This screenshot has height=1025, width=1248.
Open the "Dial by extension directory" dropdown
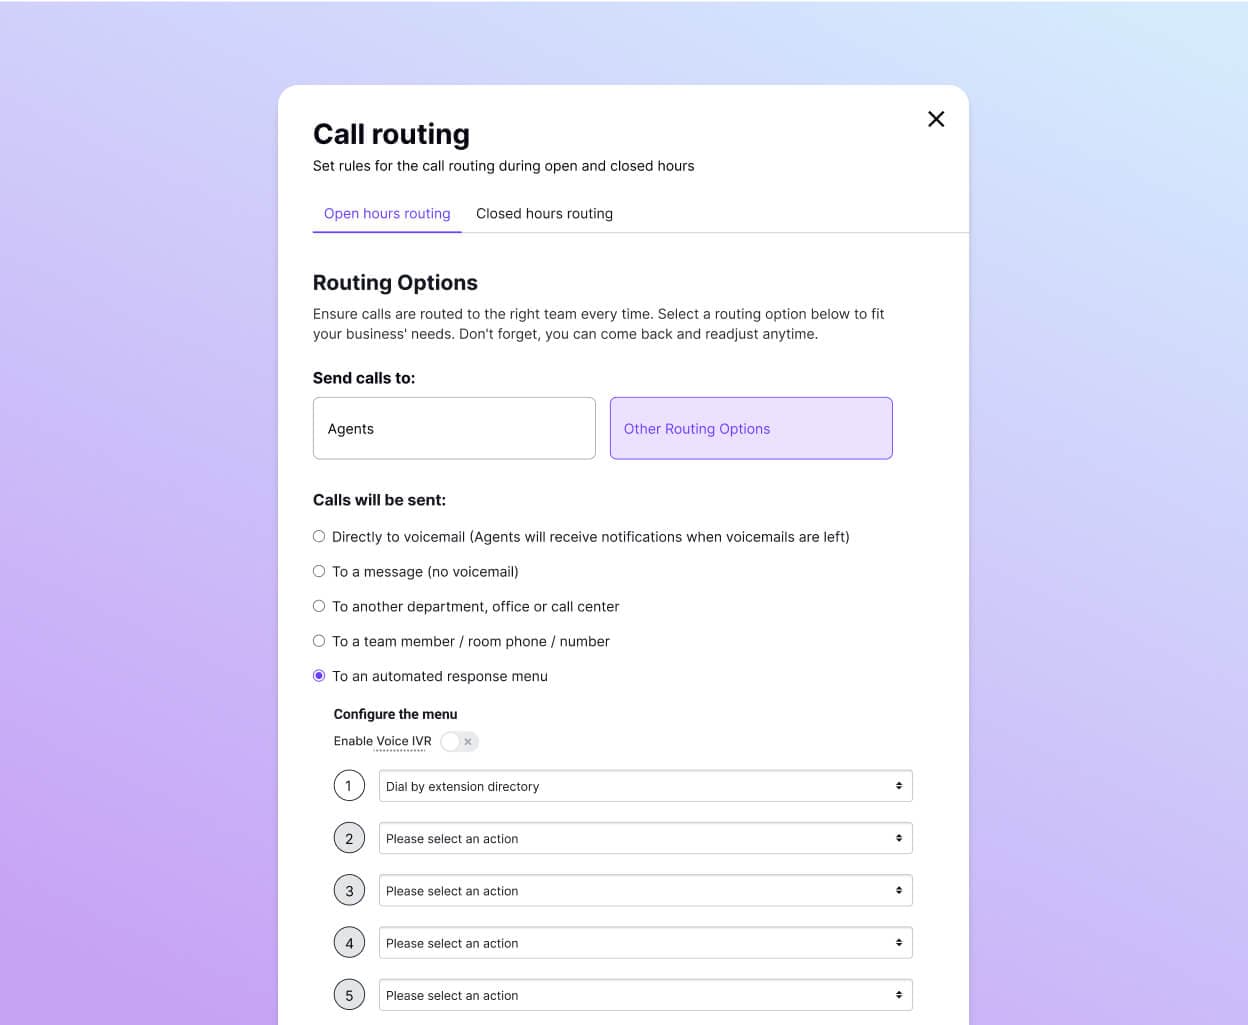coord(645,785)
